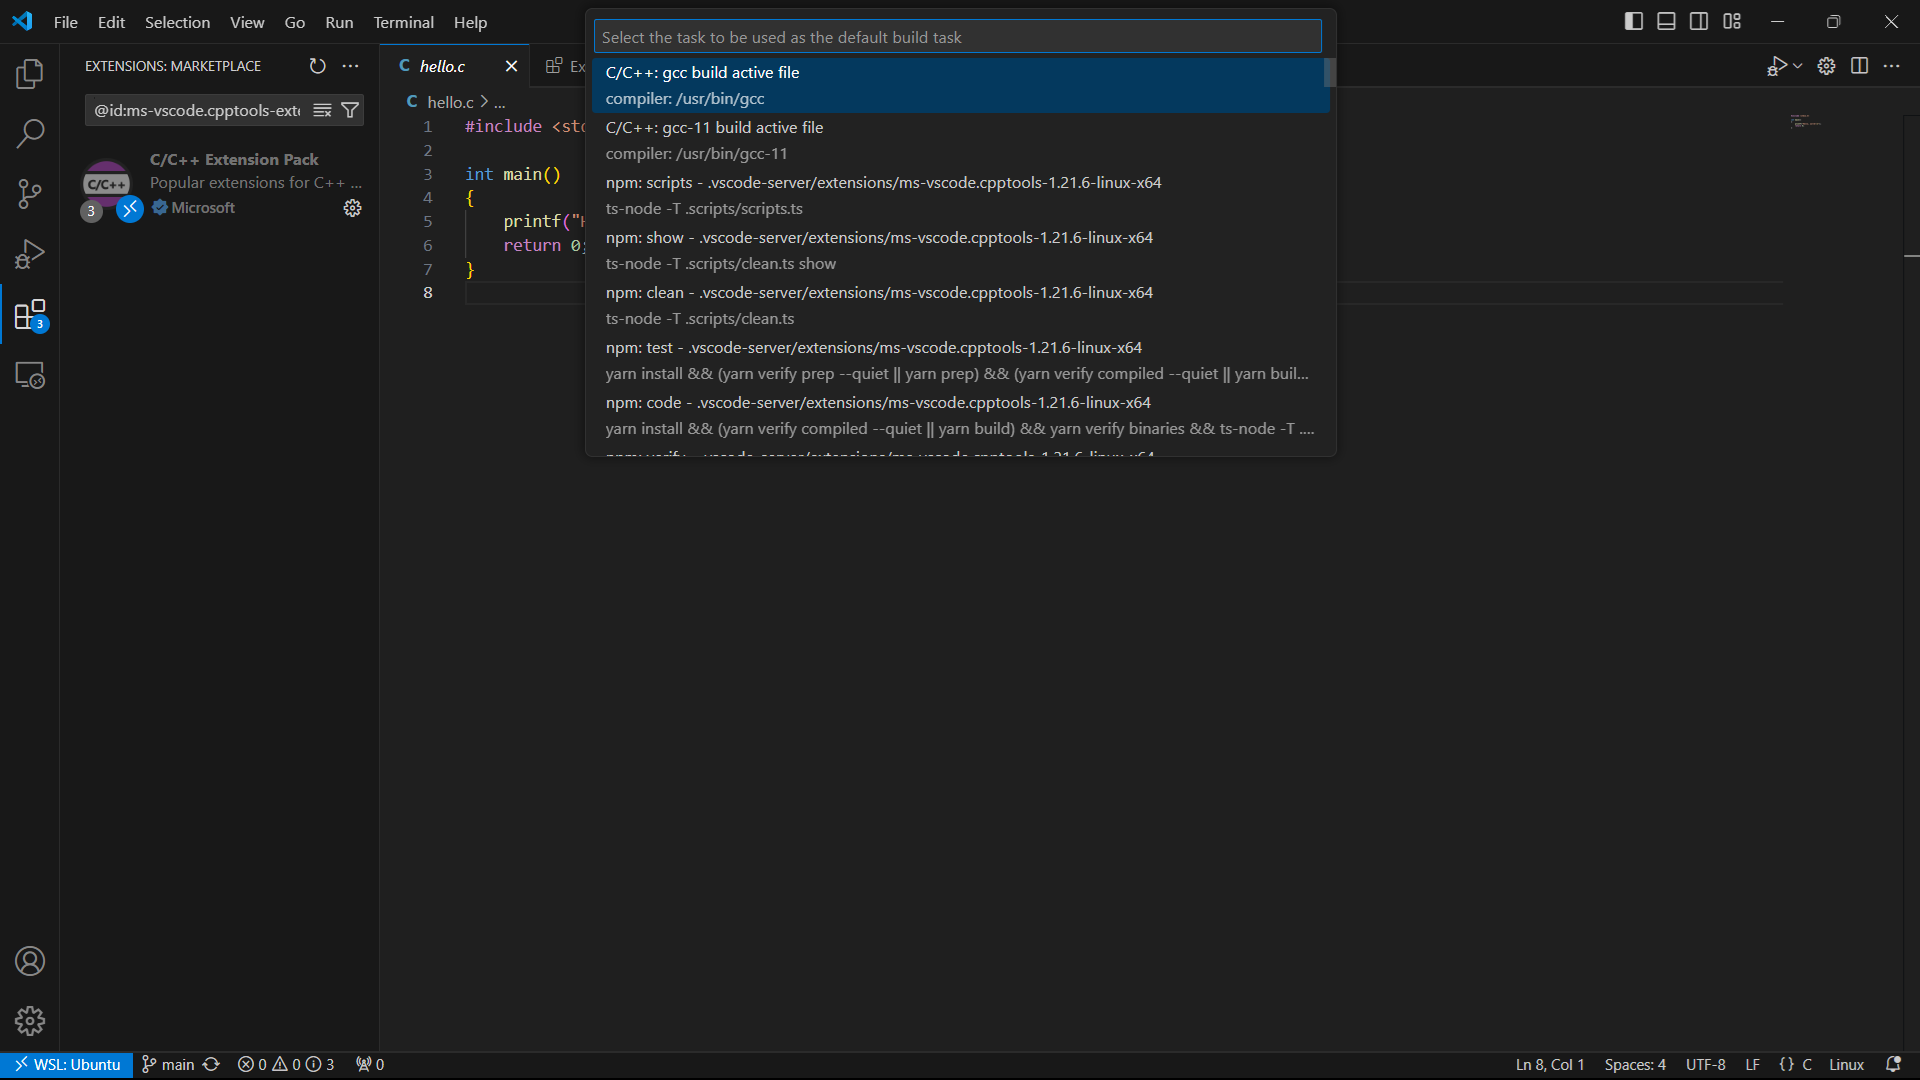The height and width of the screenshot is (1080, 1920).
Task: Click the filter extensions funnel icon
Action: pos(350,110)
